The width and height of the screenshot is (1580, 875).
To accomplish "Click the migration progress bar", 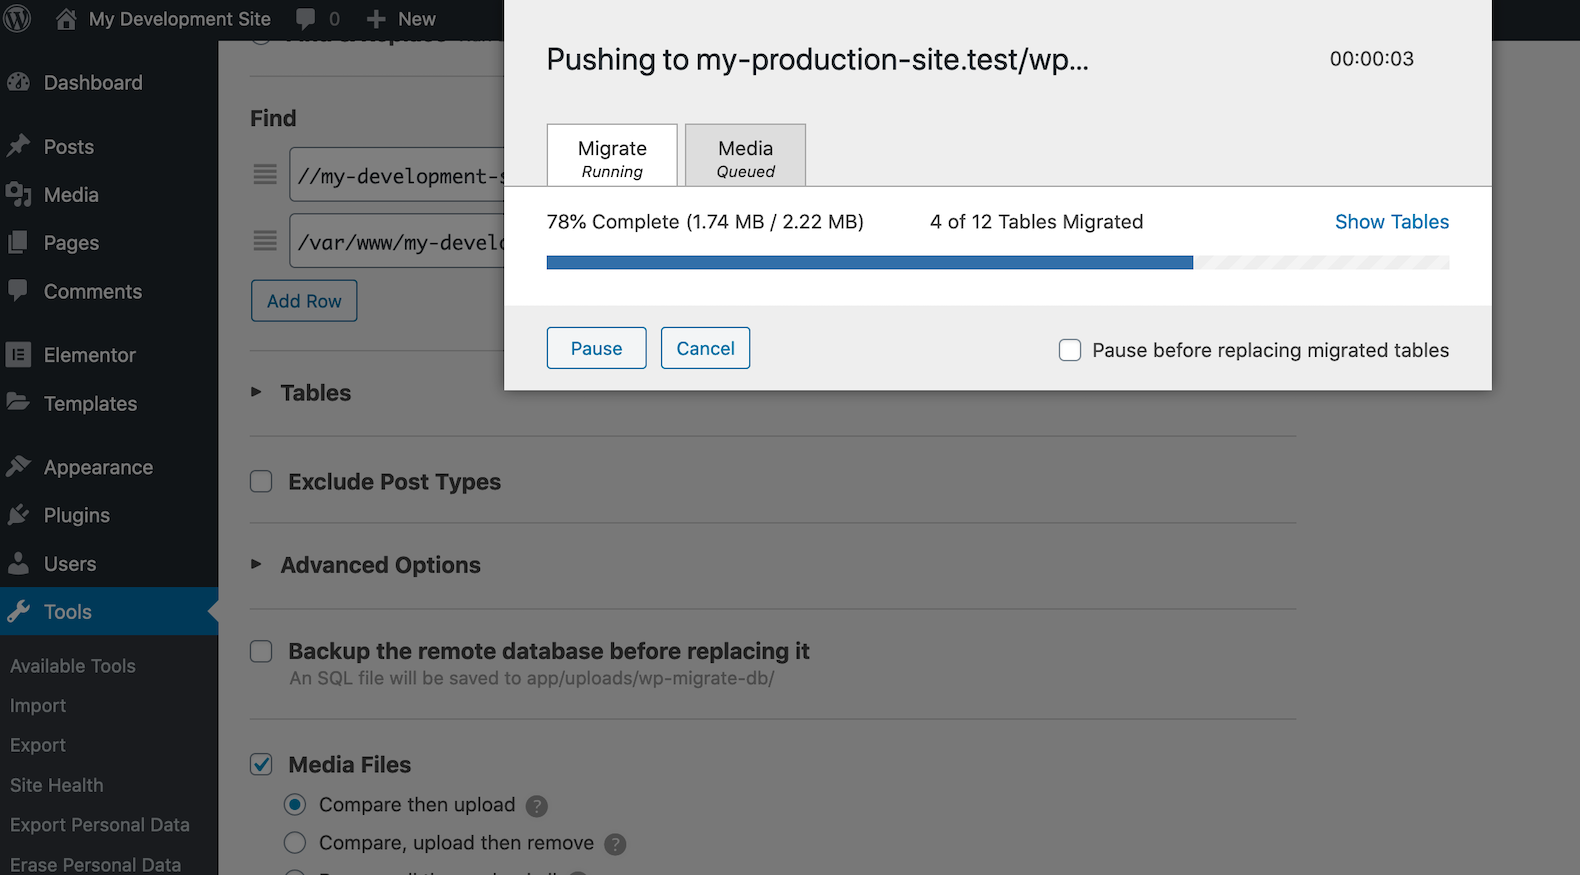I will 997,263.
